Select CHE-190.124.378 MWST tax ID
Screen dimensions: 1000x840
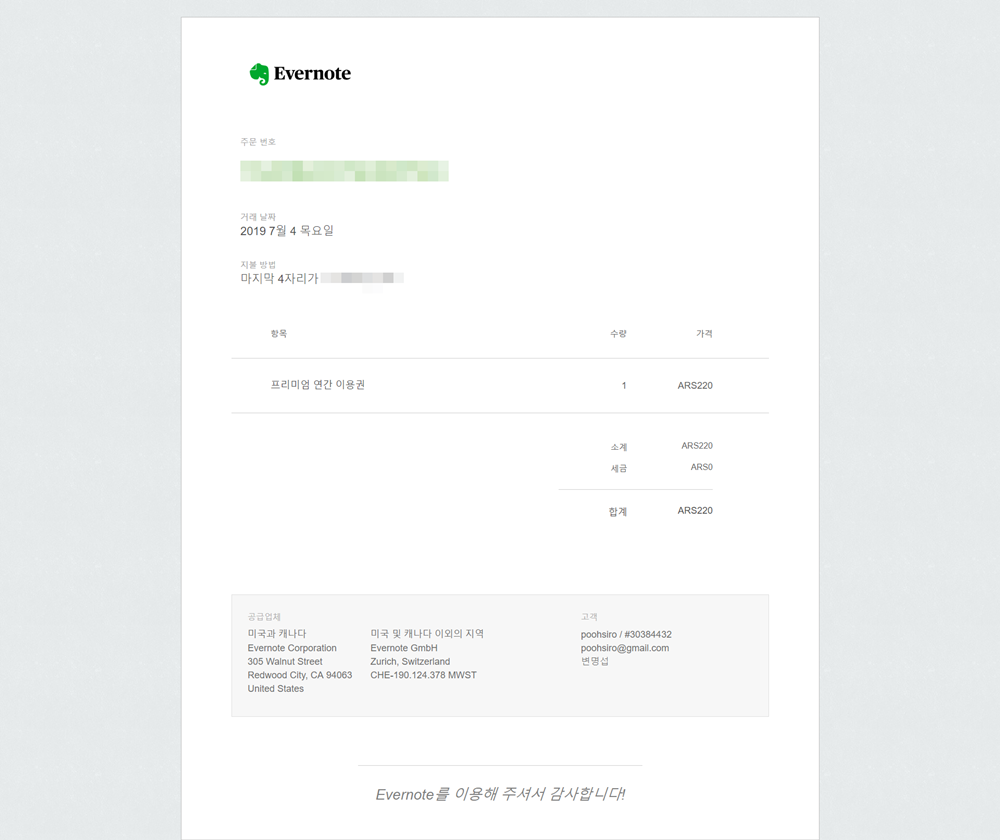[423, 675]
